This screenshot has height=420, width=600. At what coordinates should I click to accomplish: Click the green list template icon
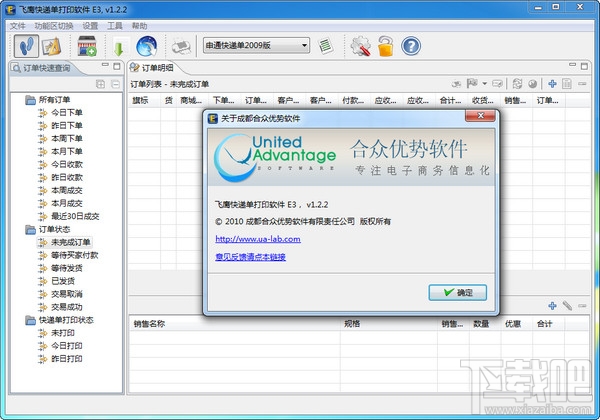coord(326,46)
